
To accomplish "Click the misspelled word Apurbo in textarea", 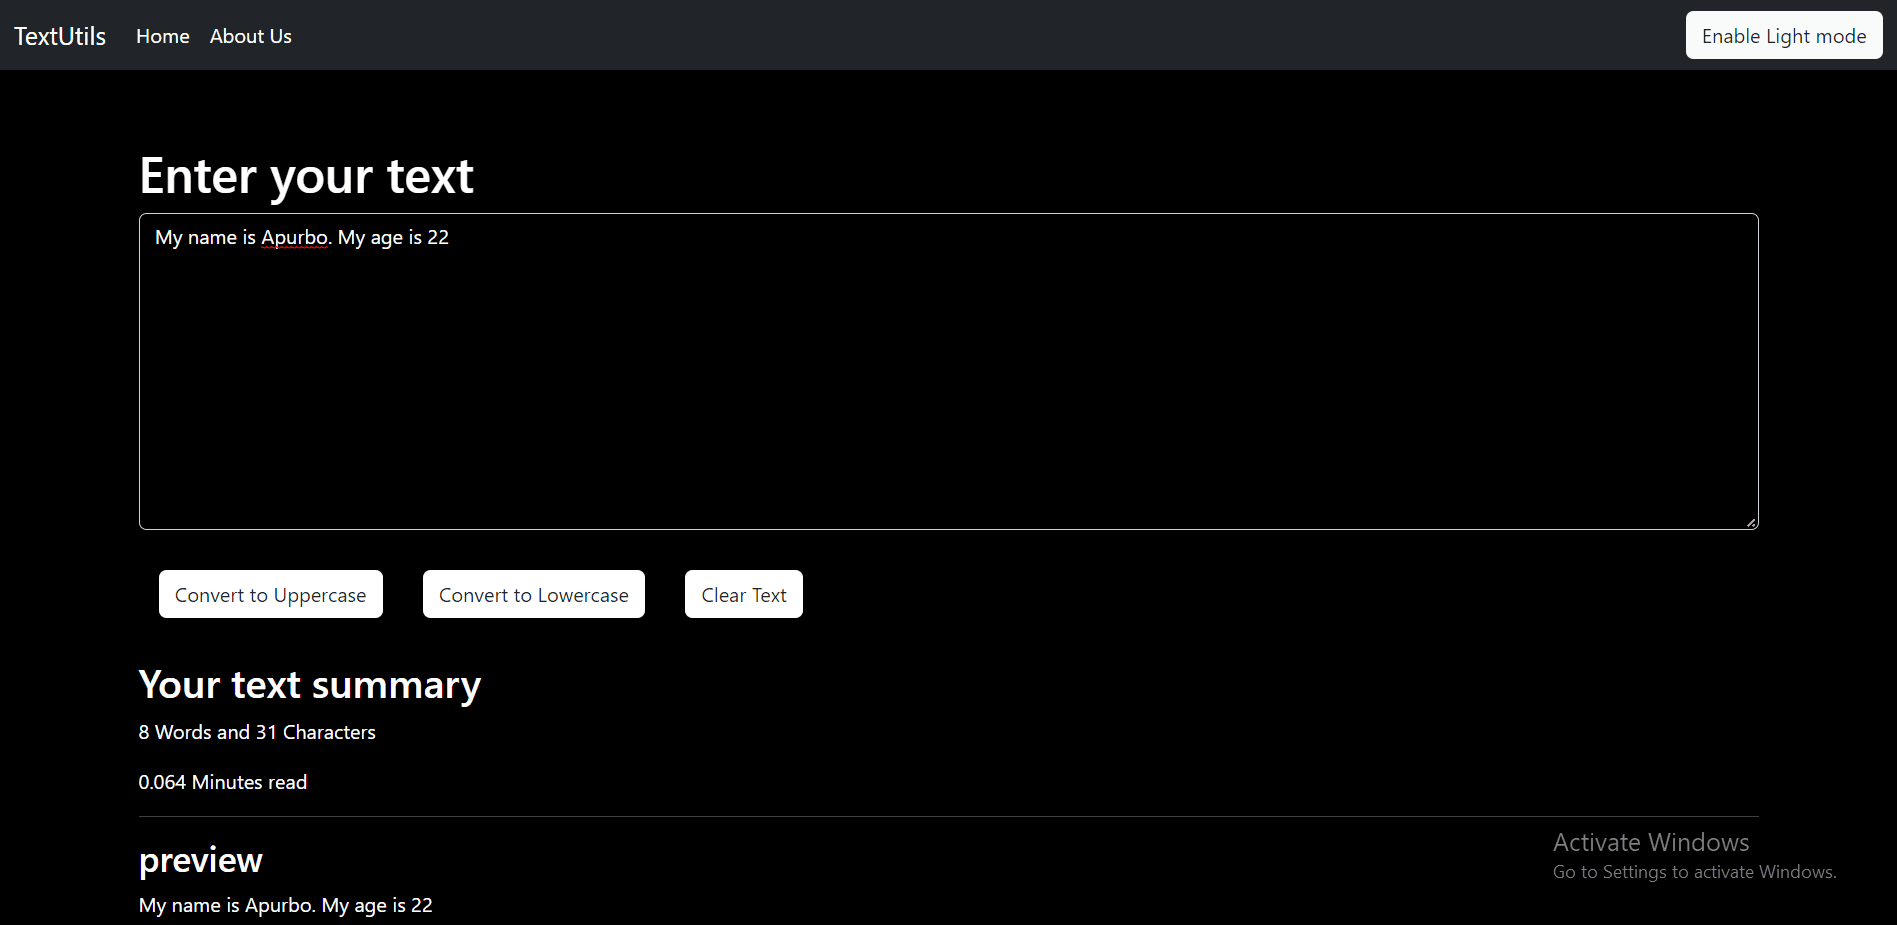I will pyautogui.click(x=294, y=238).
